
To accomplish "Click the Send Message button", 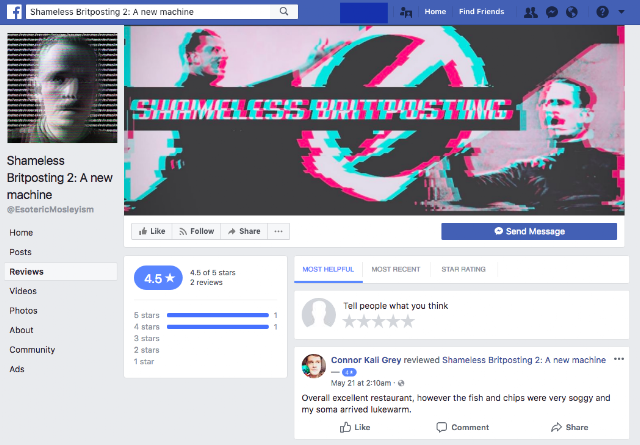I will 529,231.
